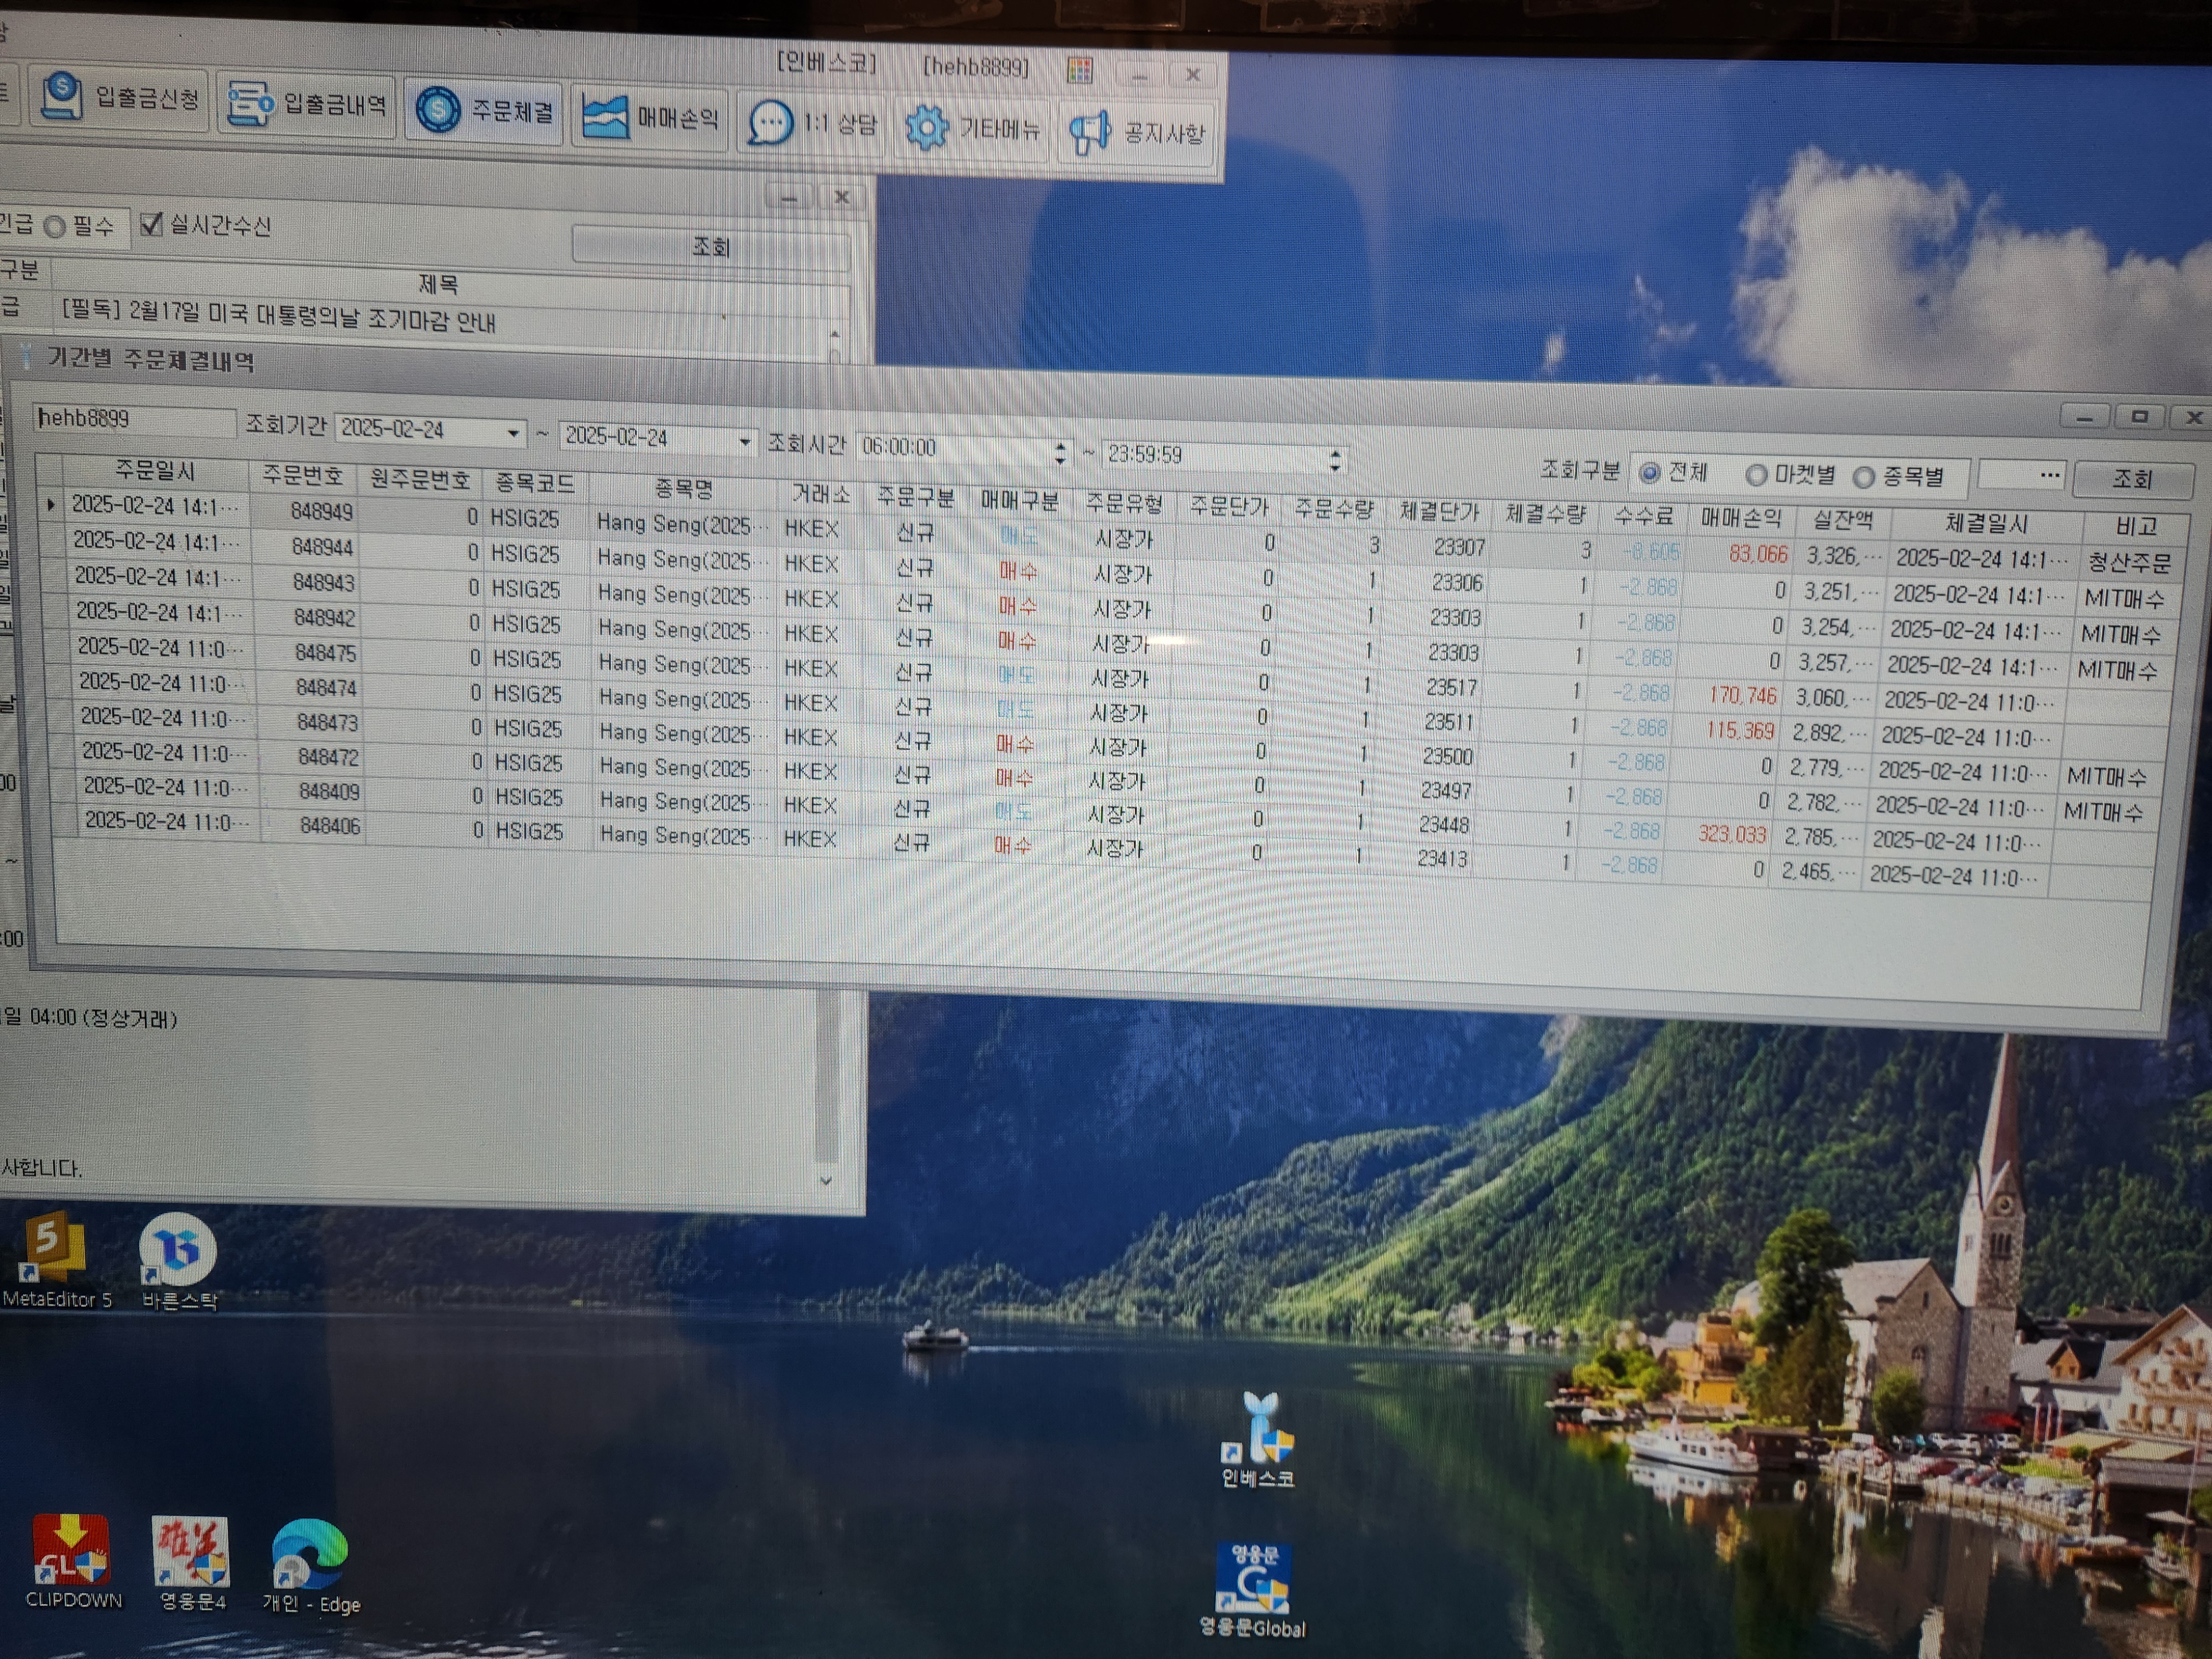
Task: Click 조회 button in the notice window
Action: [711, 246]
